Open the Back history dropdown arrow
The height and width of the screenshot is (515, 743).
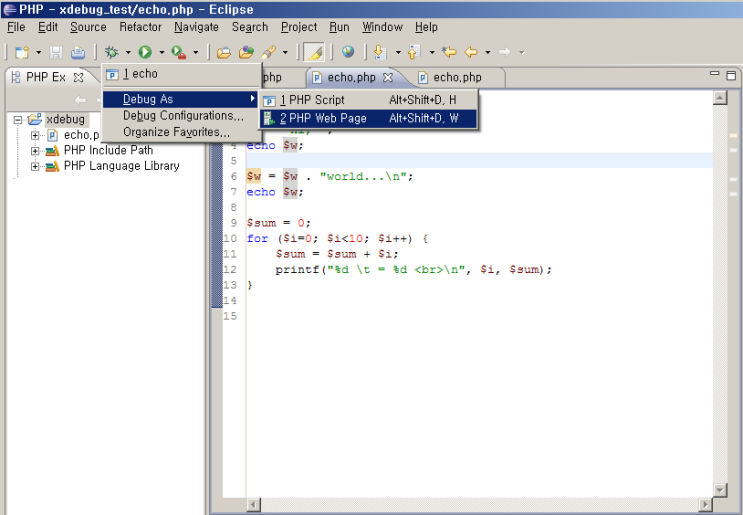488,52
